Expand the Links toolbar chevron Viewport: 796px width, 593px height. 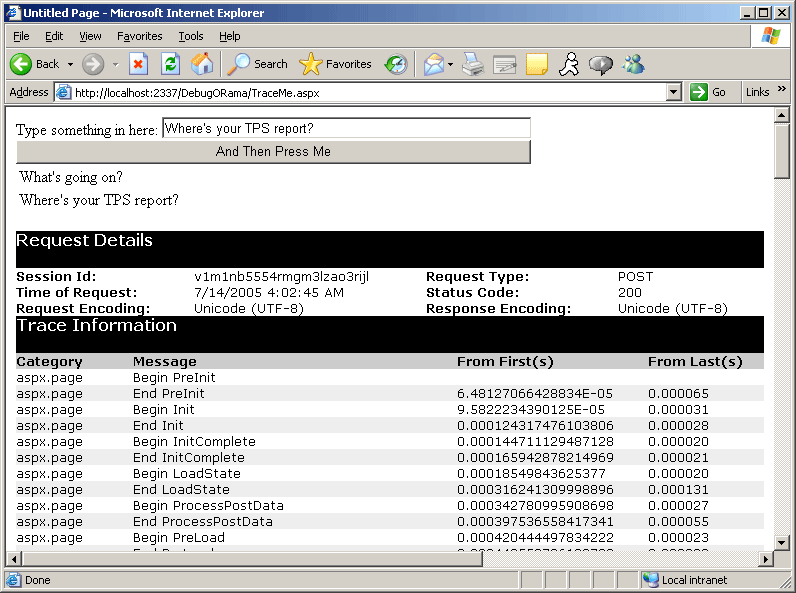point(781,90)
